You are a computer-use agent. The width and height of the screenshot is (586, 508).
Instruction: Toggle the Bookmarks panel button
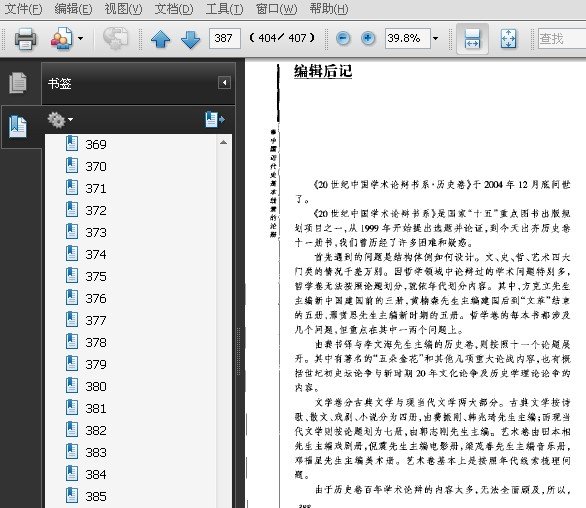18,126
